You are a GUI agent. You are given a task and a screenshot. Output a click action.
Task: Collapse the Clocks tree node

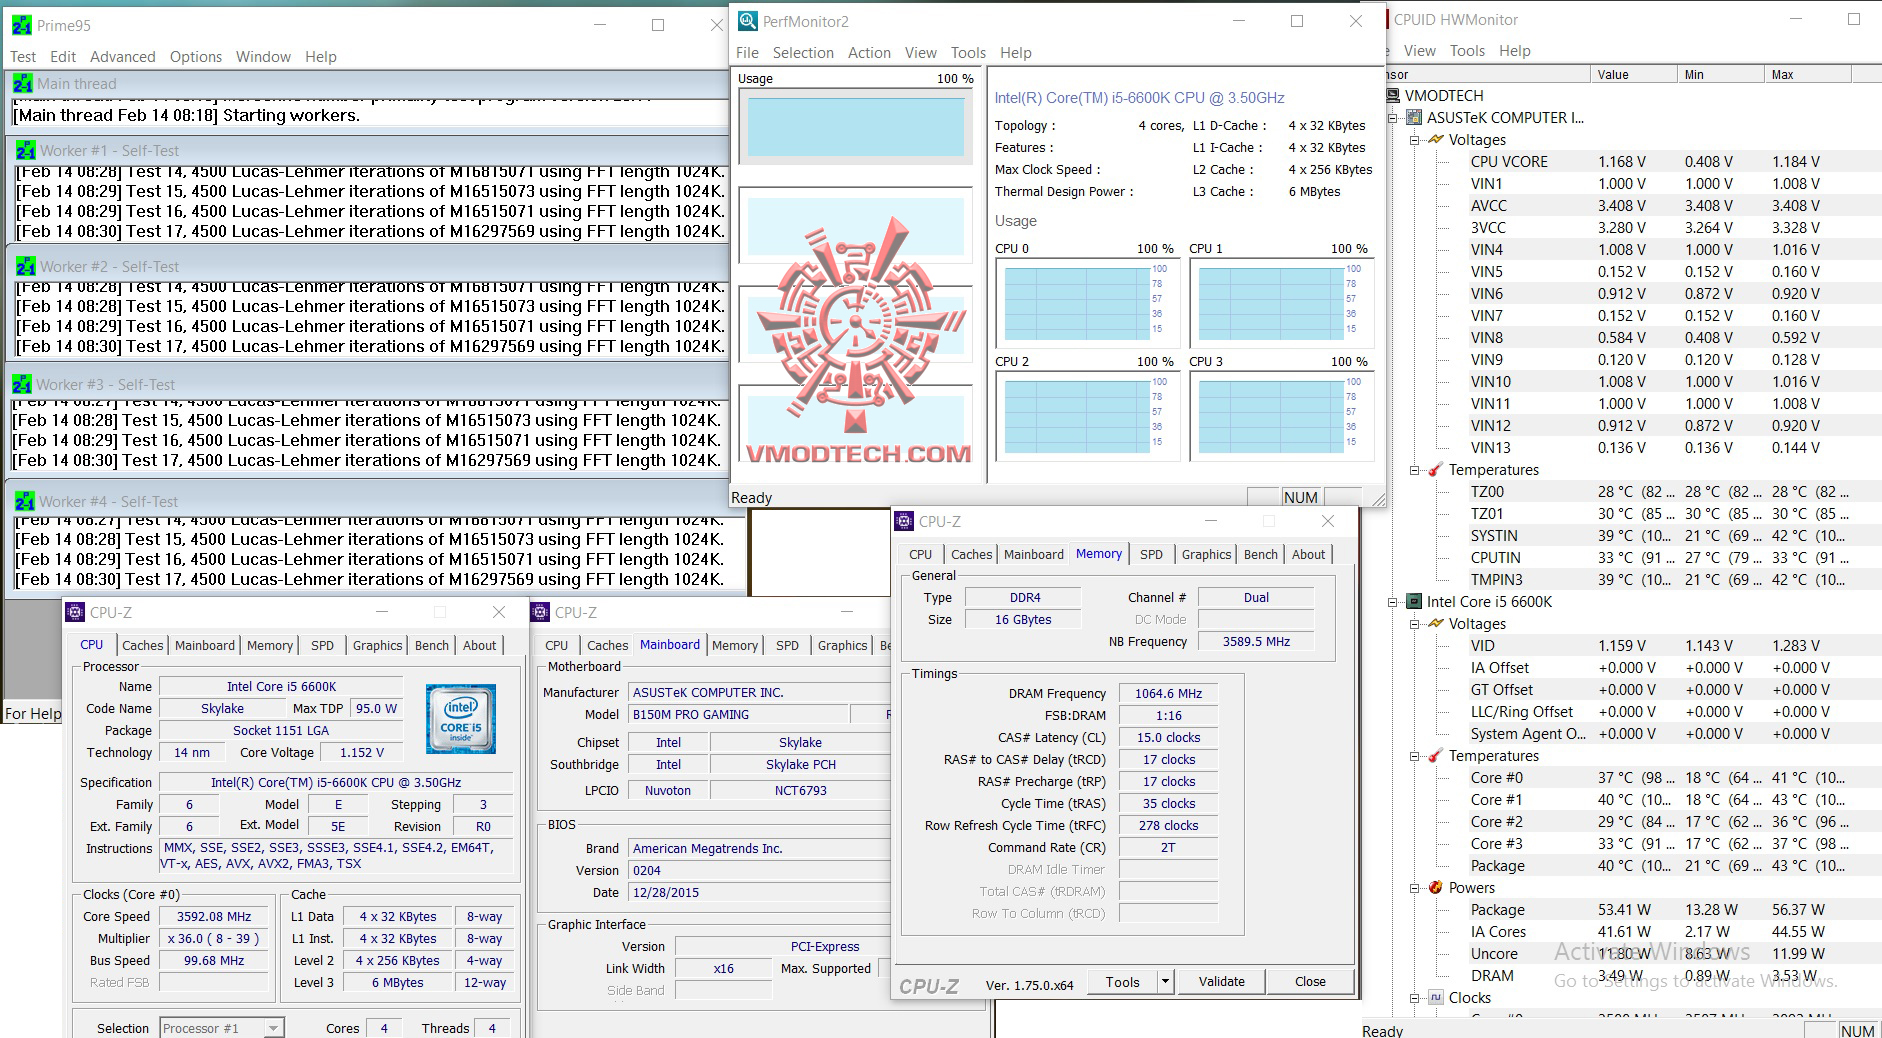pyautogui.click(x=1415, y=998)
